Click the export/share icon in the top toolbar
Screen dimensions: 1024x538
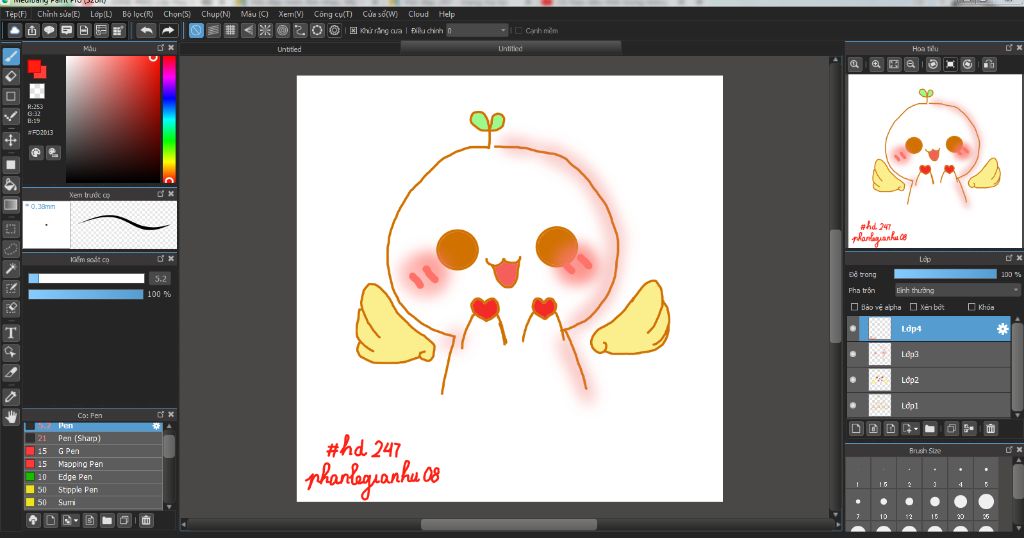point(32,30)
